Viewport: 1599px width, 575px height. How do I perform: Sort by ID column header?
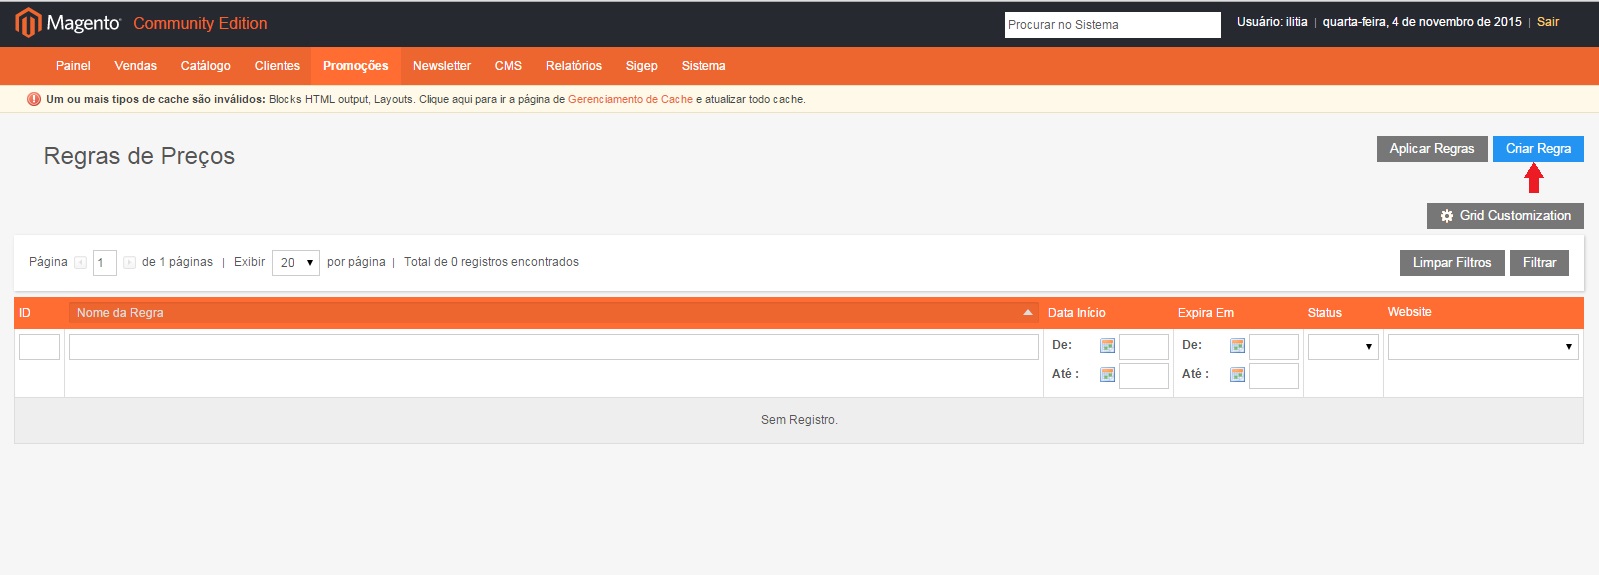coord(25,313)
